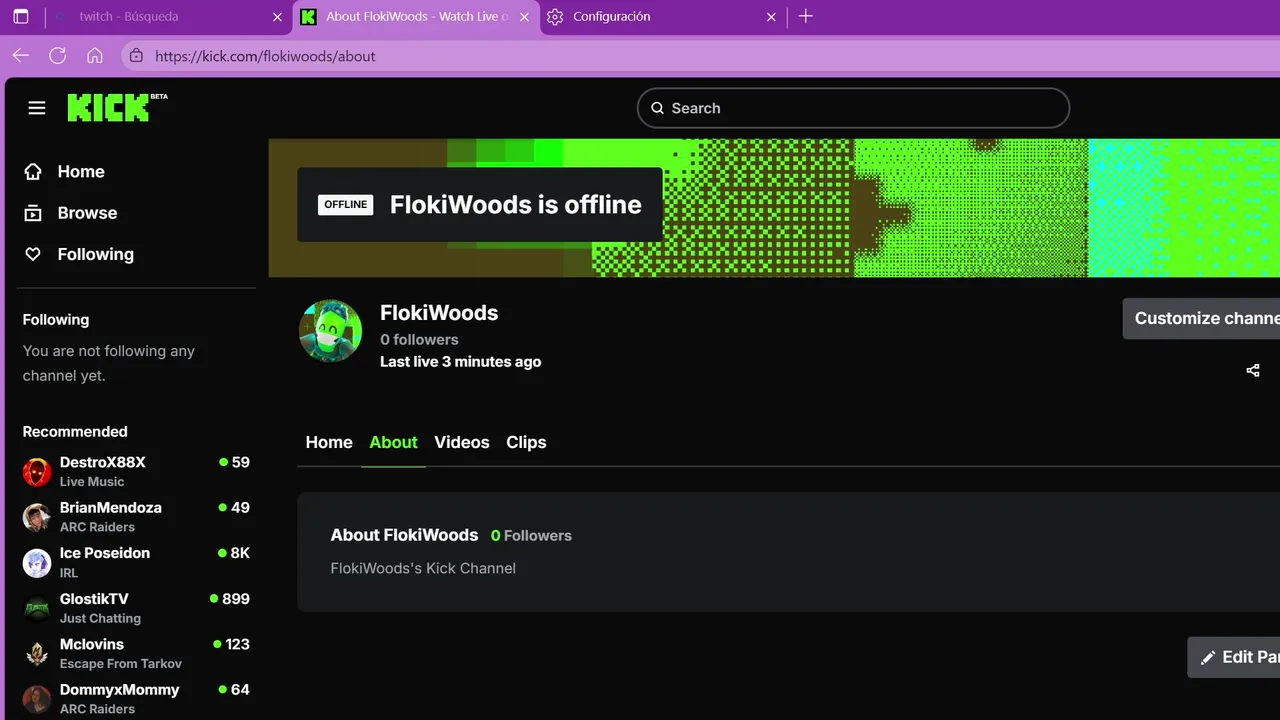1280x720 pixels.
Task: Click browser home icon
Action: coord(95,56)
